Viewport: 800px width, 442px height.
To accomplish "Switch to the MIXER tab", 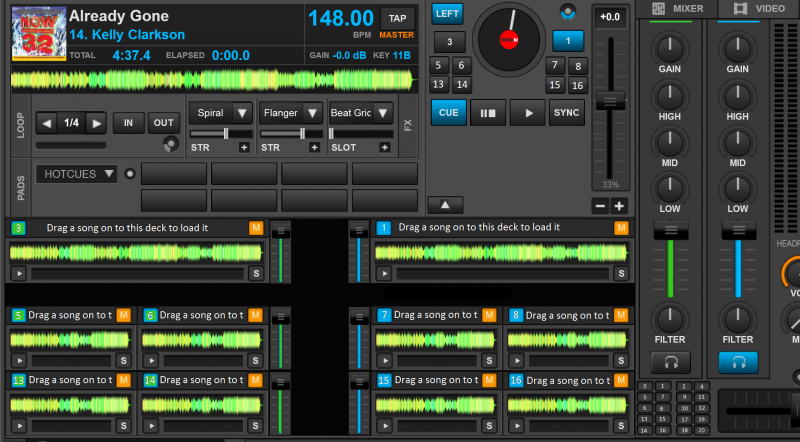I will (x=678, y=9).
